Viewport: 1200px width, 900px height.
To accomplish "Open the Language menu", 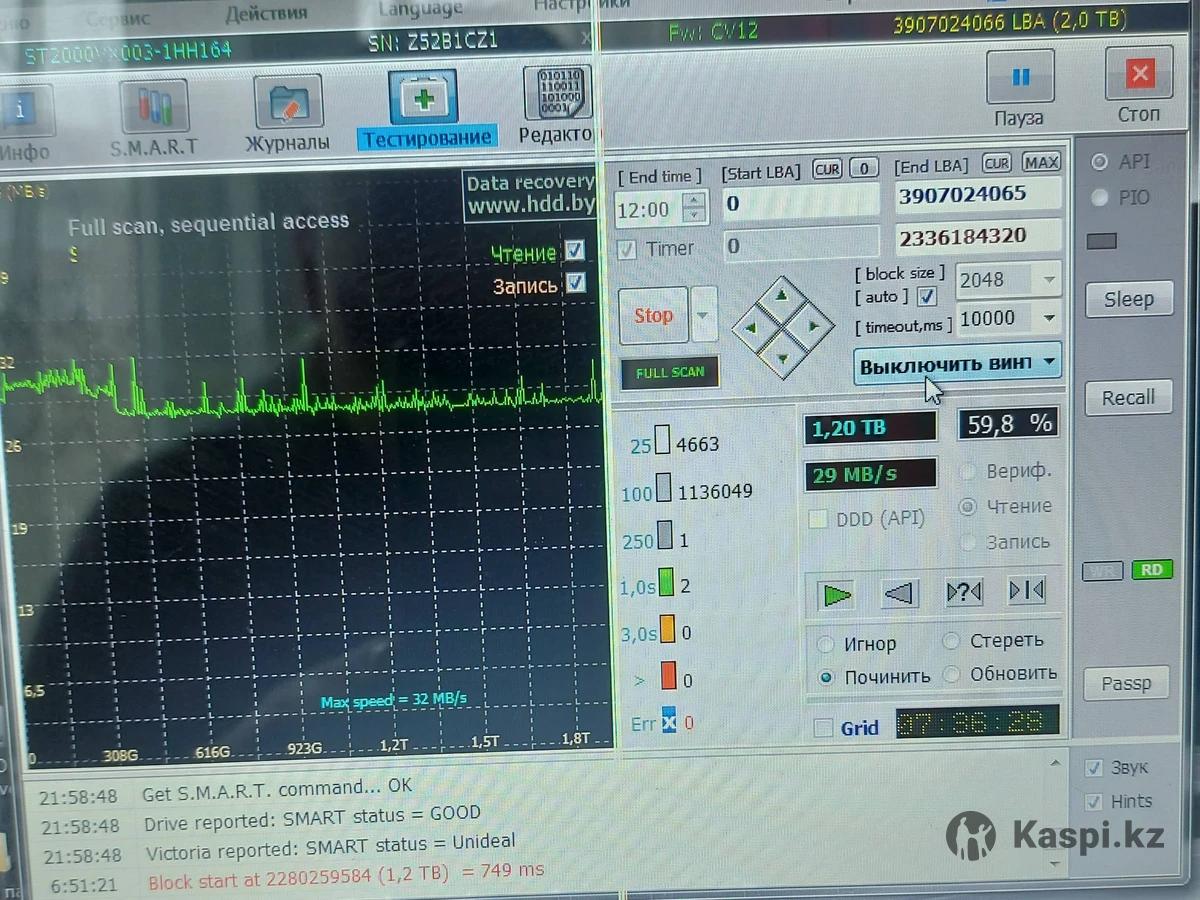I will [x=420, y=10].
